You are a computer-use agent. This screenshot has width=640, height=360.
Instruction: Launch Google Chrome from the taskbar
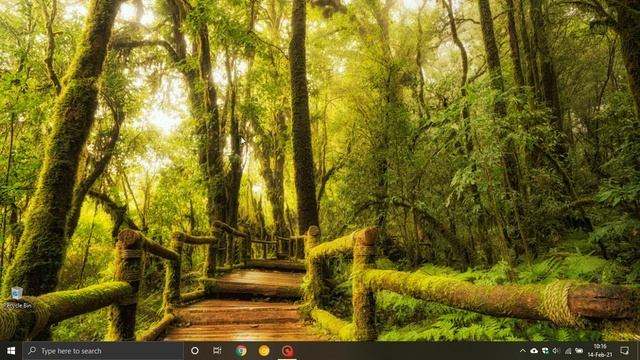(x=241, y=351)
